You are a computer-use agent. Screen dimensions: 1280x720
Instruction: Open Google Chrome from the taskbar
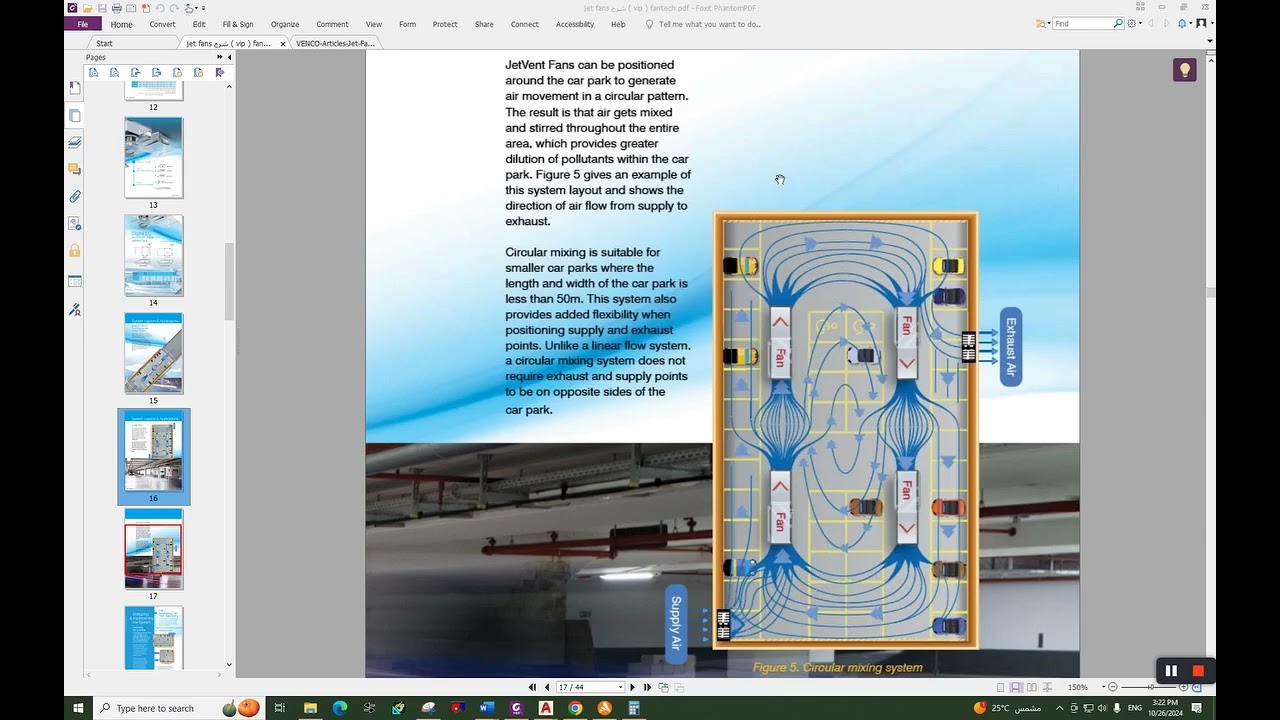pyautogui.click(x=575, y=708)
